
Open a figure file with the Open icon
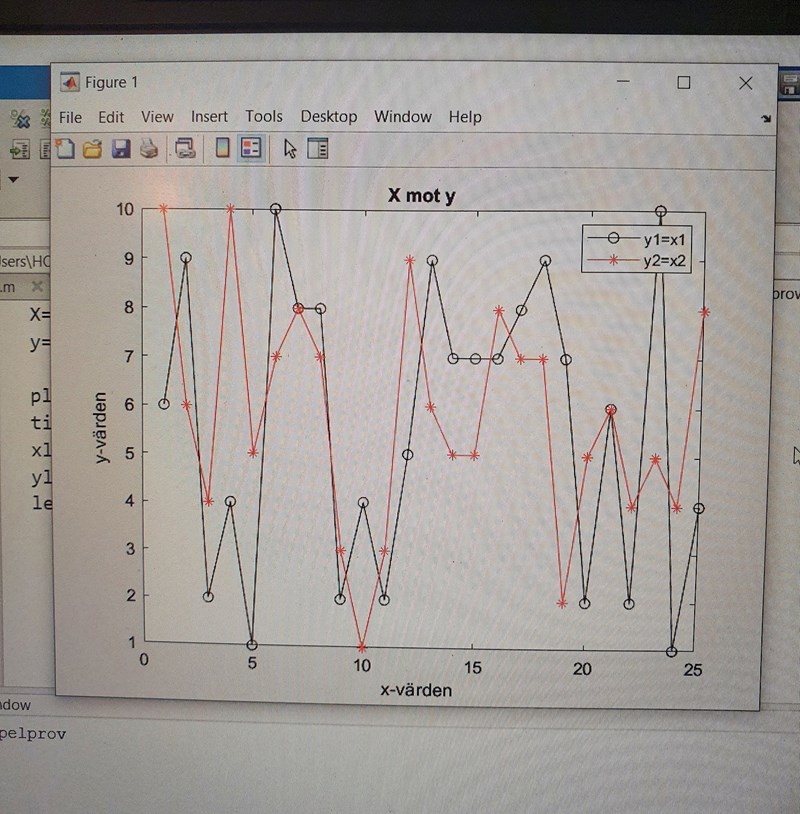pyautogui.click(x=90, y=148)
